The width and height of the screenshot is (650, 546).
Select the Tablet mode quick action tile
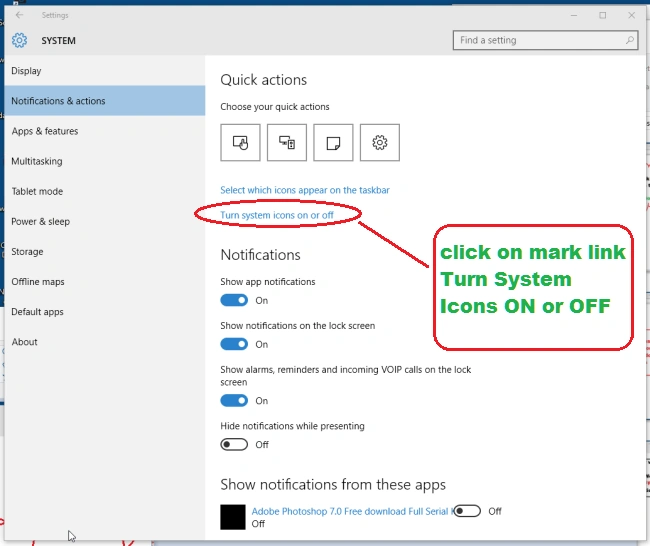[x=240, y=142]
